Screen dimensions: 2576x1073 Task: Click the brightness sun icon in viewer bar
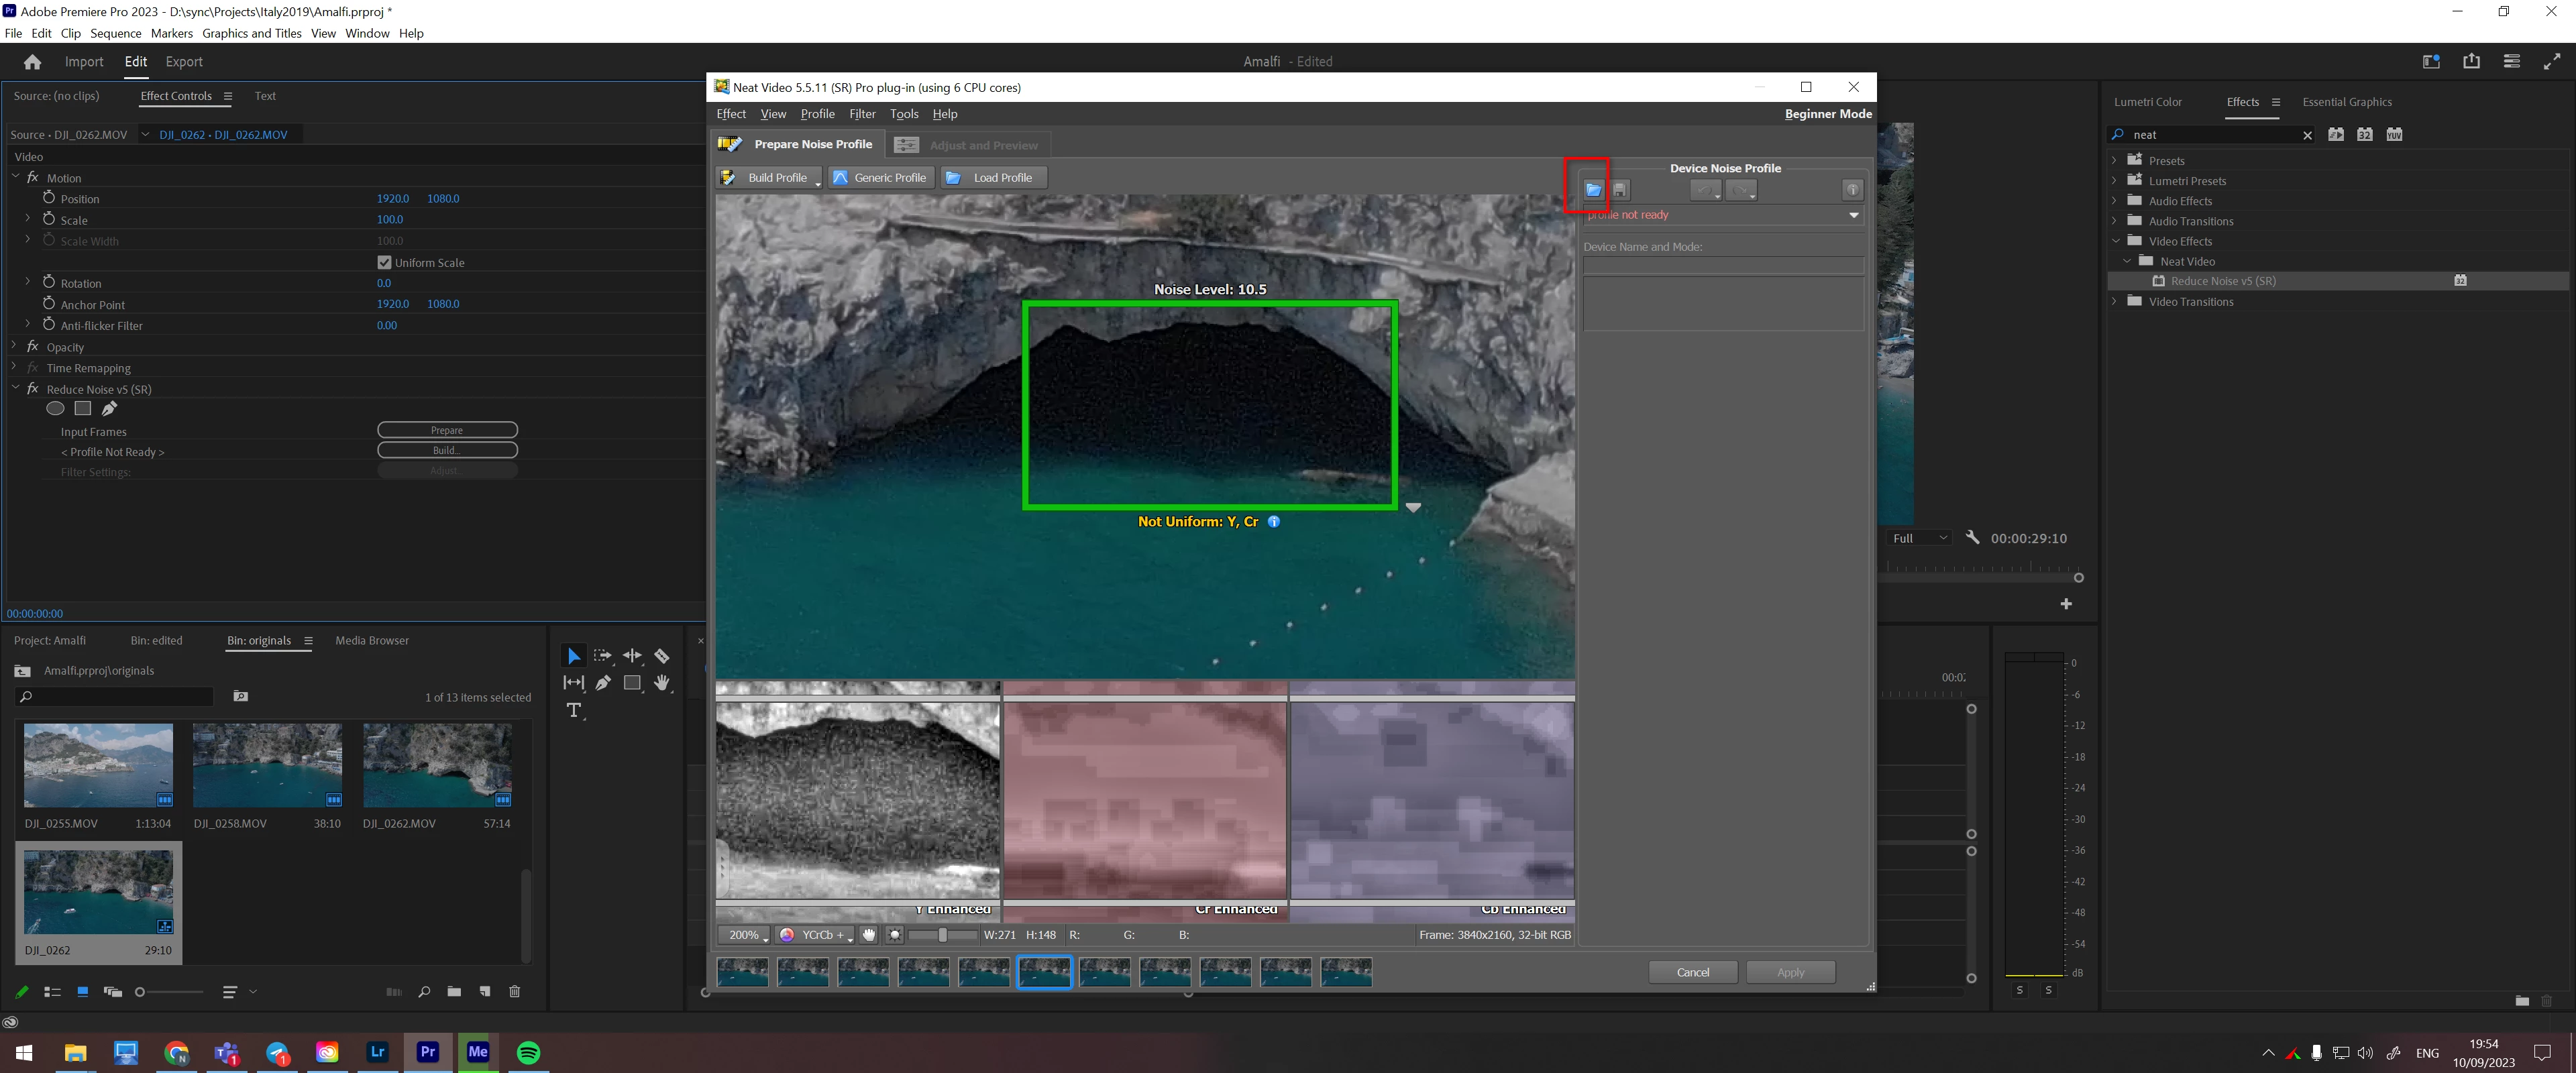[x=895, y=935]
